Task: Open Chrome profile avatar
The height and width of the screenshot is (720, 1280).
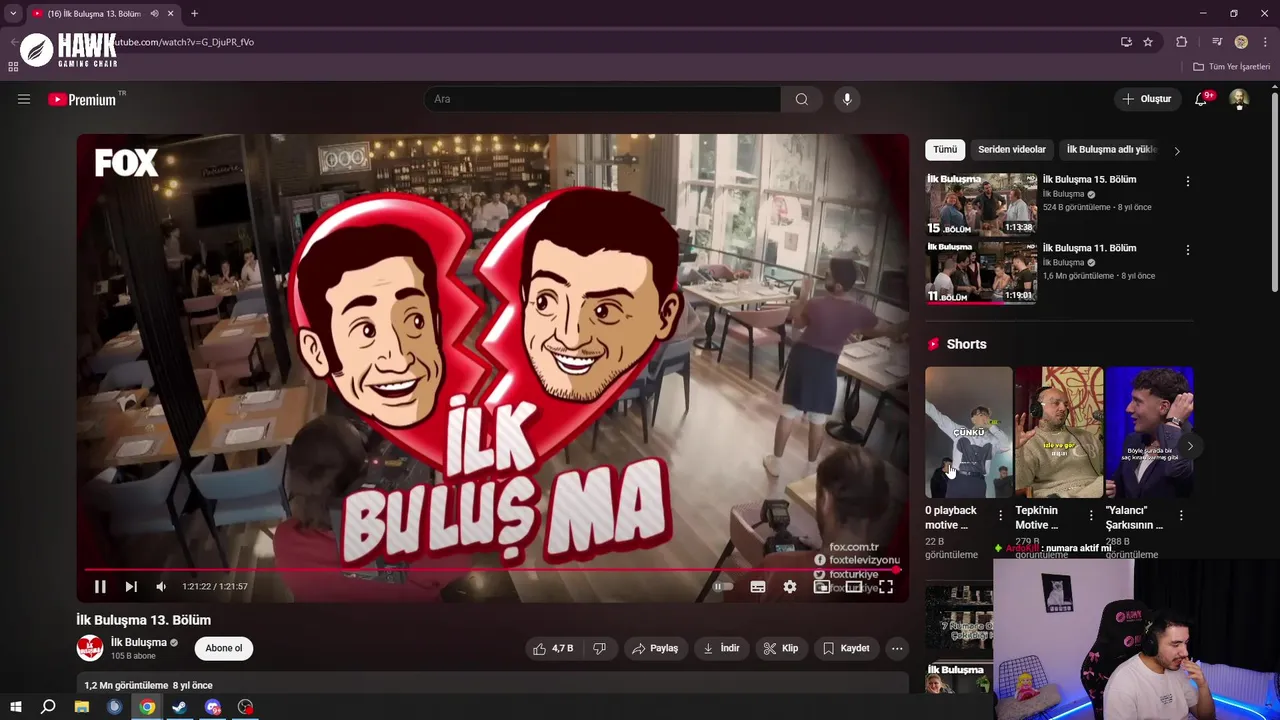Action: pos(1241,42)
